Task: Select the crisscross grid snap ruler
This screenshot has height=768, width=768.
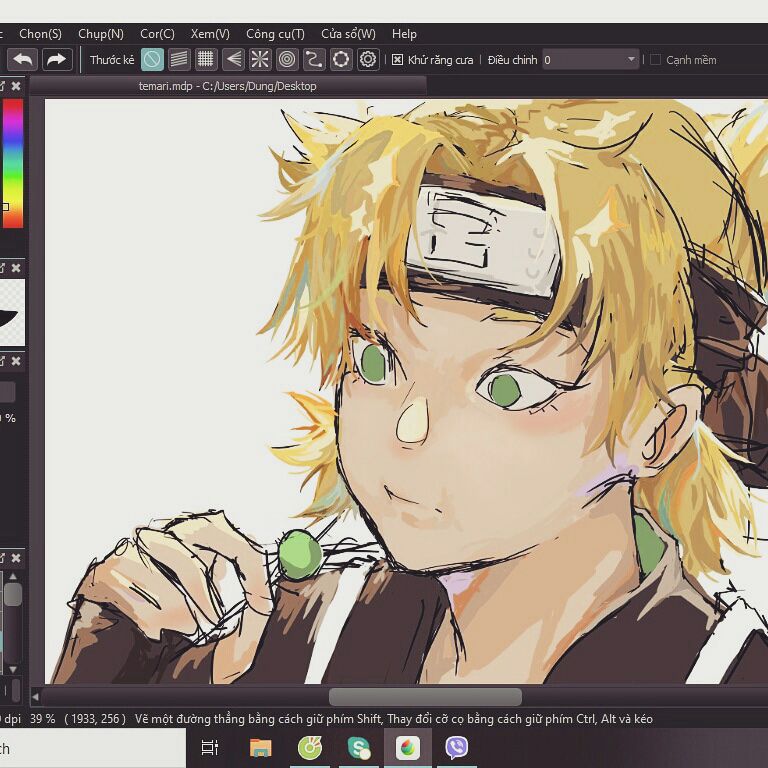Action: coord(206,60)
